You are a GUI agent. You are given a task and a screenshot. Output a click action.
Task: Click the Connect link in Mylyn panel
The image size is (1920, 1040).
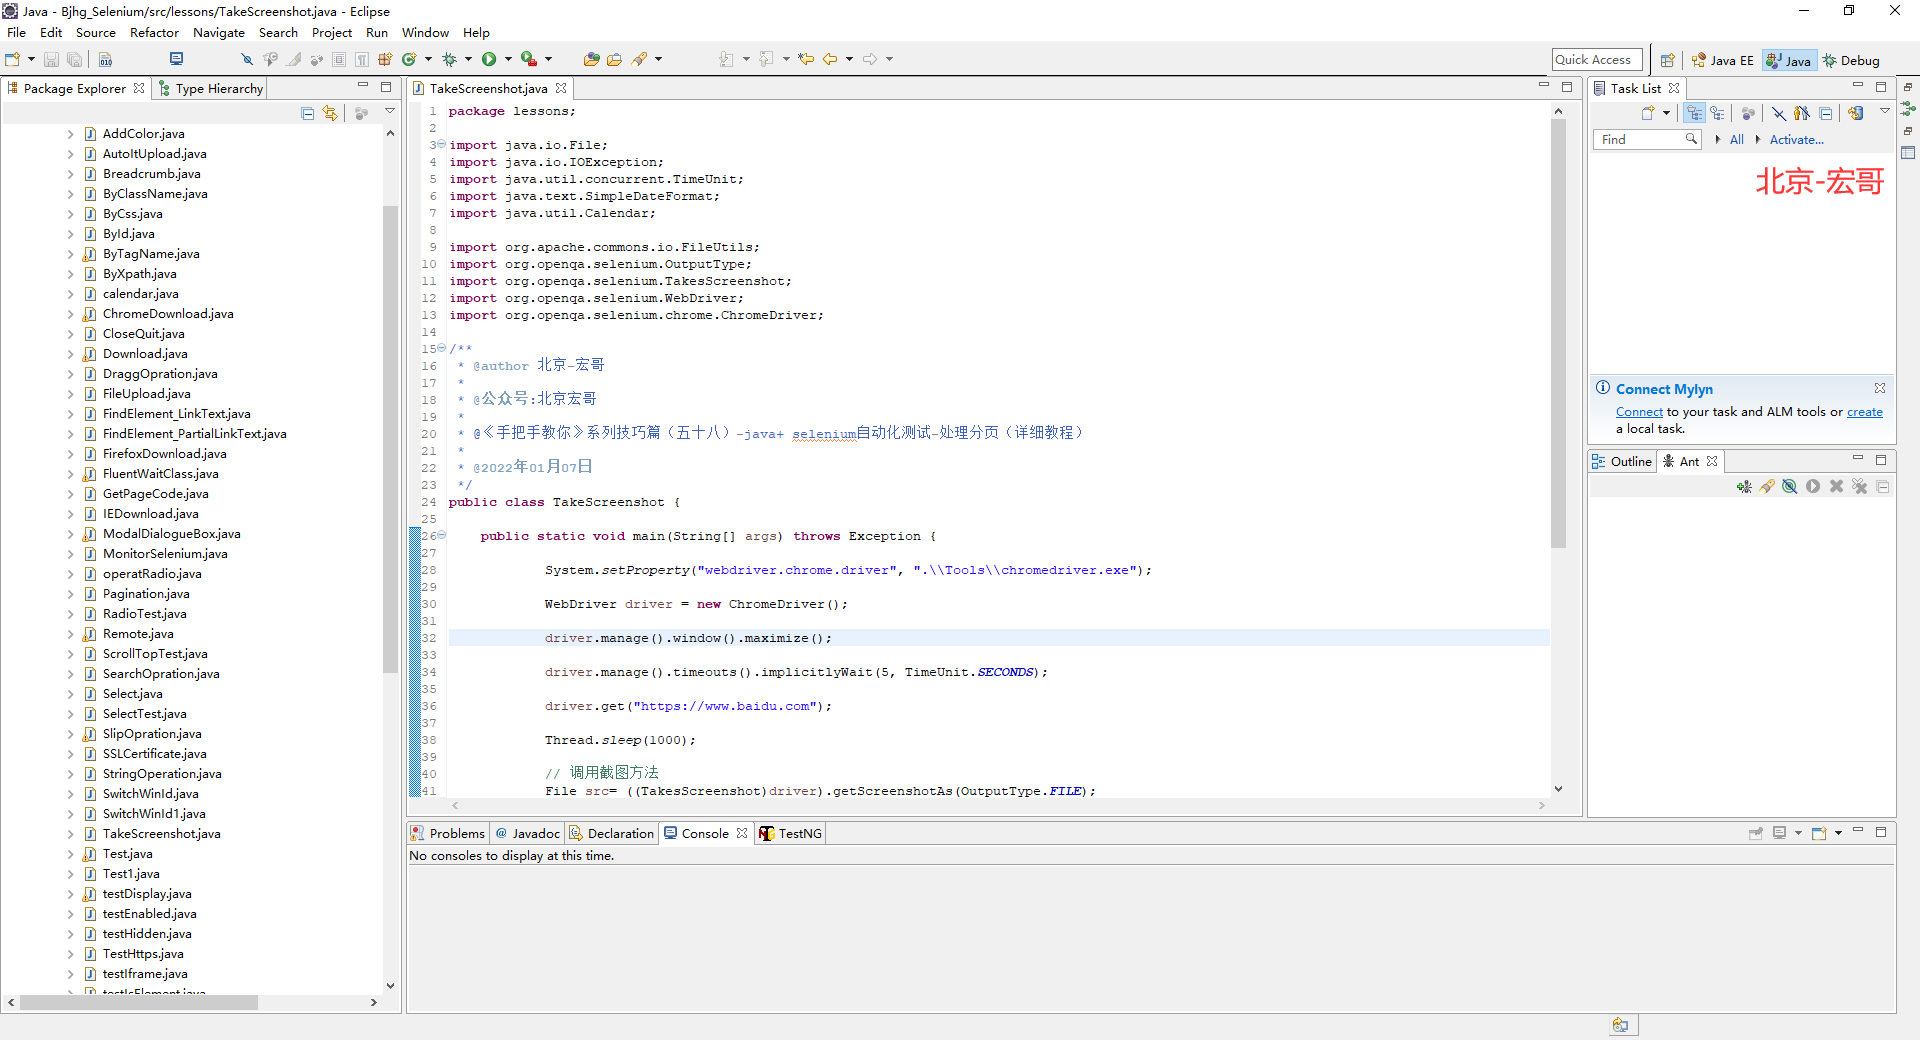point(1639,412)
